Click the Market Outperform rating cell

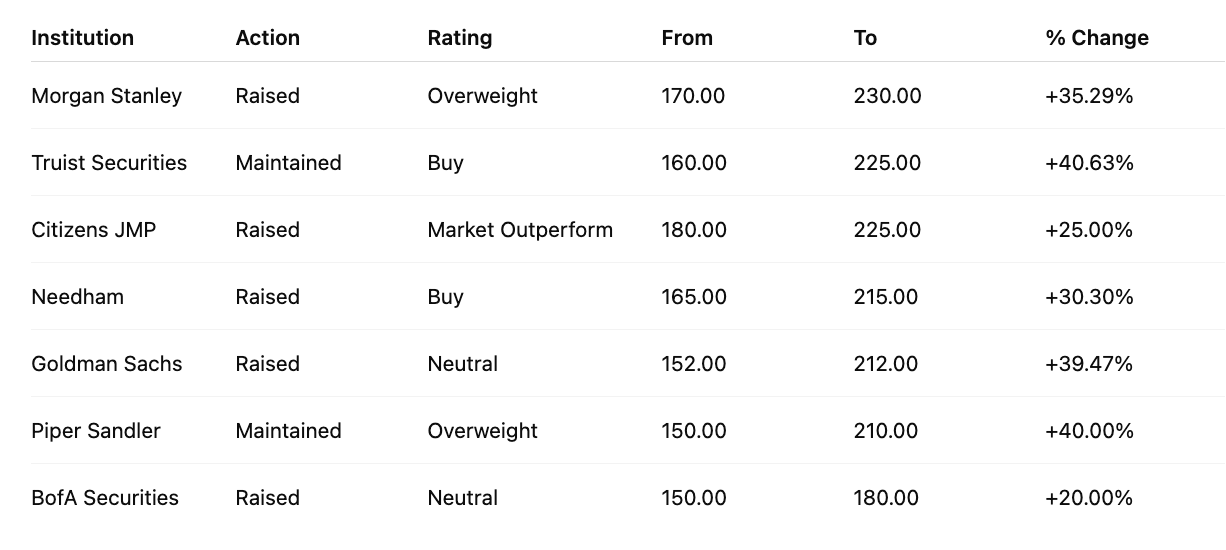pos(520,230)
